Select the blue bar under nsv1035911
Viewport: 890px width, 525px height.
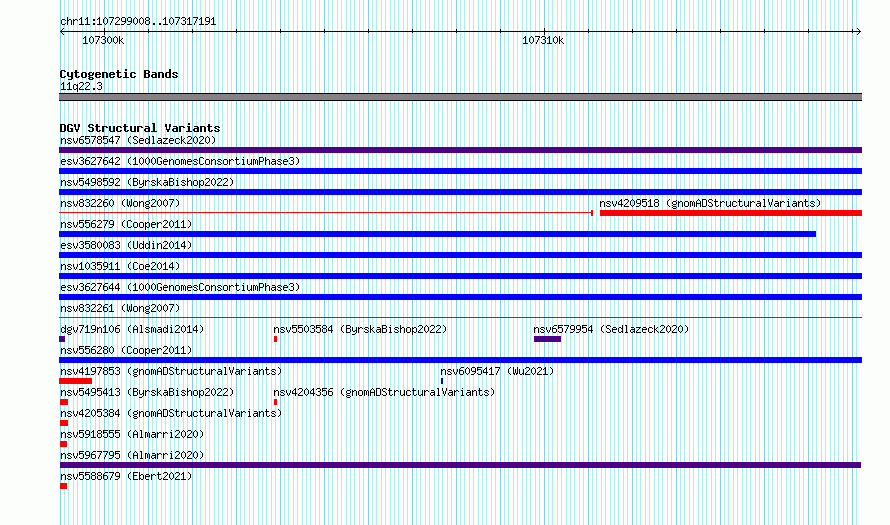[x=460, y=276]
